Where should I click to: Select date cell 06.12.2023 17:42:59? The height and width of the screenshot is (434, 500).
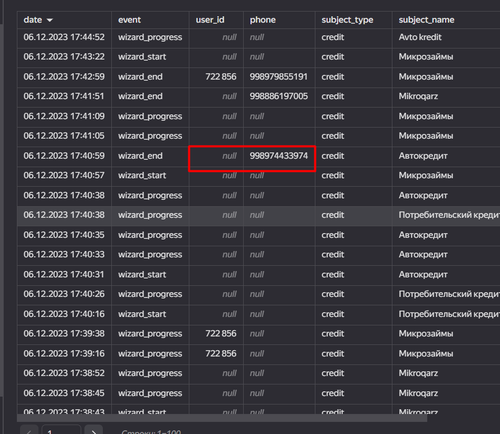[64, 77]
